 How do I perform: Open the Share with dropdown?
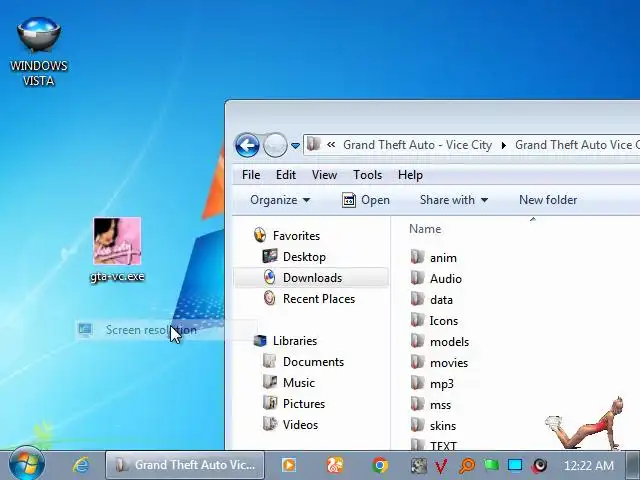click(454, 200)
